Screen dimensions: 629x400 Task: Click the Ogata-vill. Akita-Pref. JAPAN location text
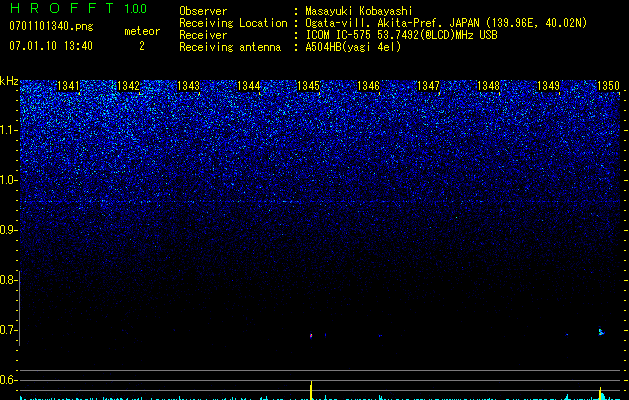pyautogui.click(x=446, y=23)
